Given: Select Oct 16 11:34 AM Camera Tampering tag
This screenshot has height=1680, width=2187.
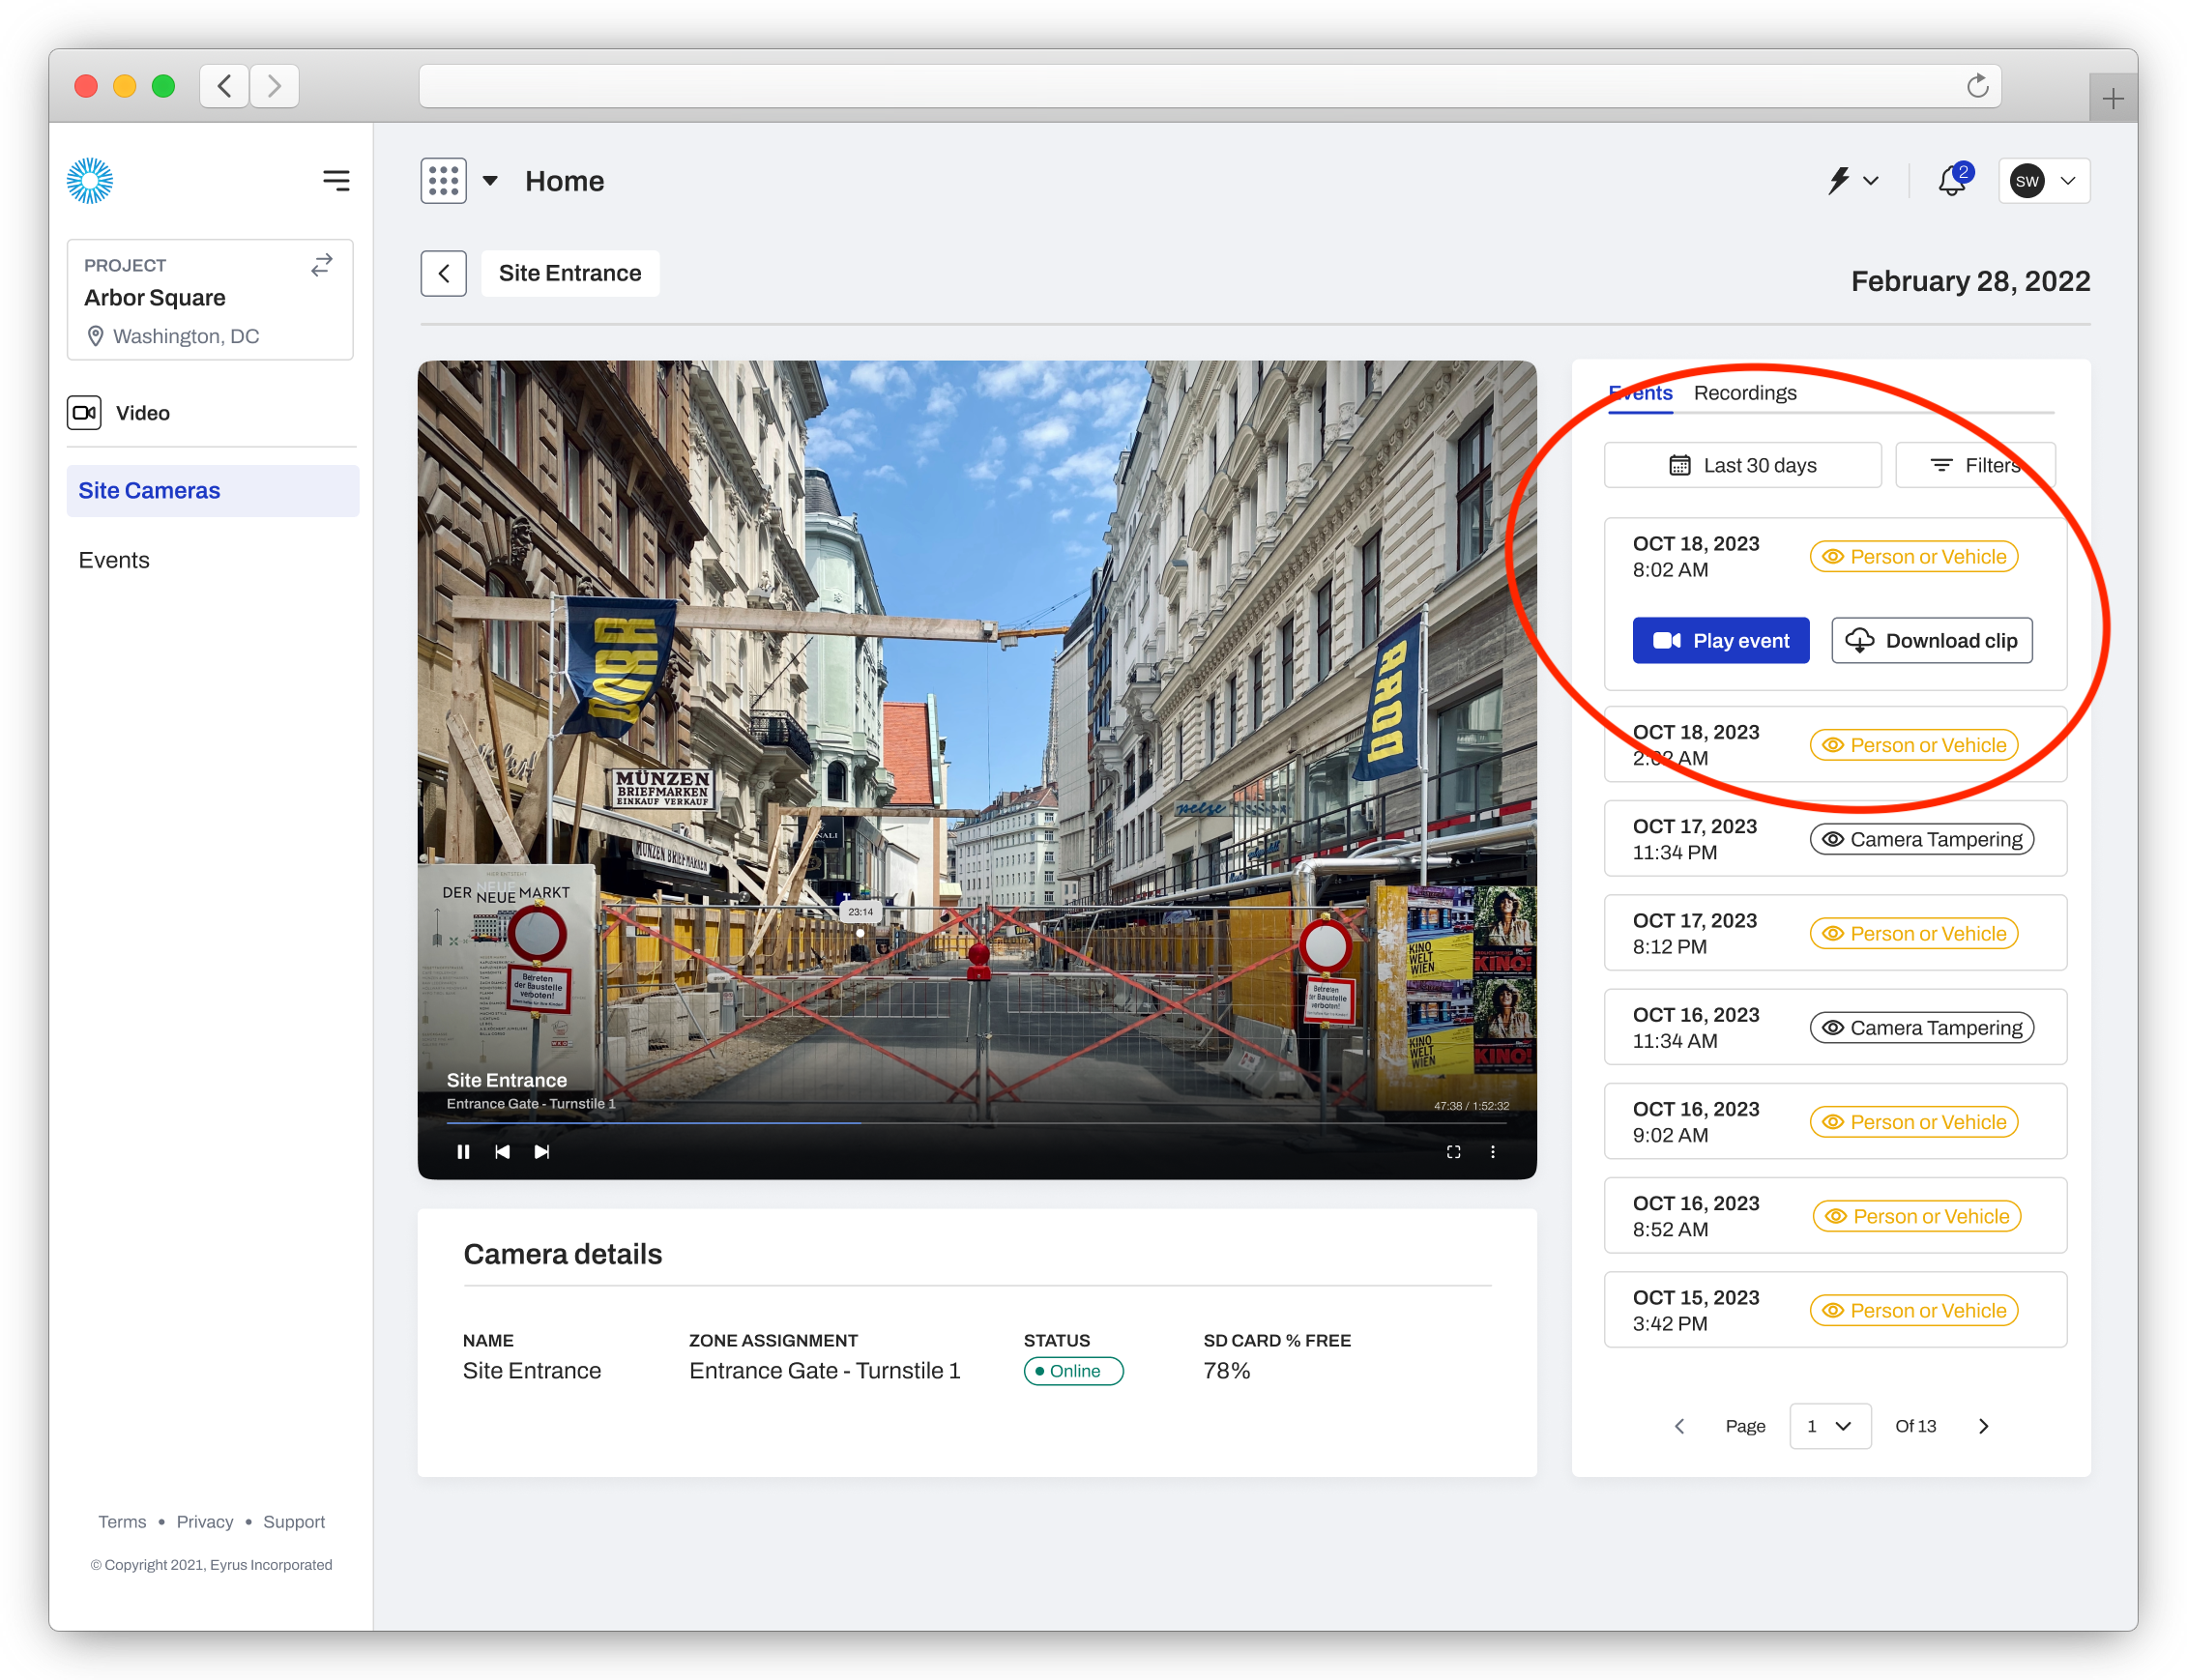Looking at the screenshot, I should coord(1921,1028).
